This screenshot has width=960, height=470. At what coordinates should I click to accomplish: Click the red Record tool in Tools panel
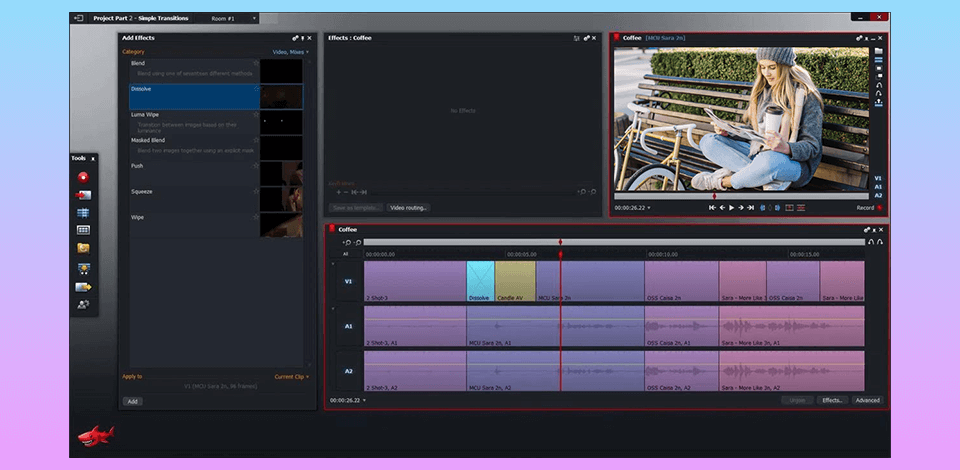[84, 176]
